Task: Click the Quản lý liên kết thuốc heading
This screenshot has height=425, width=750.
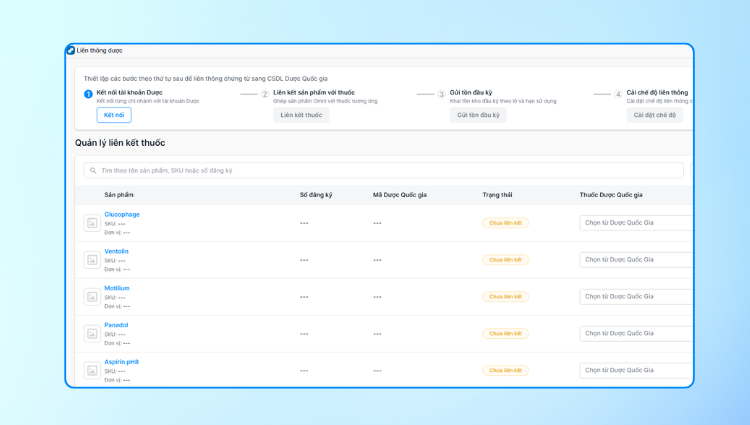Action: click(x=120, y=143)
